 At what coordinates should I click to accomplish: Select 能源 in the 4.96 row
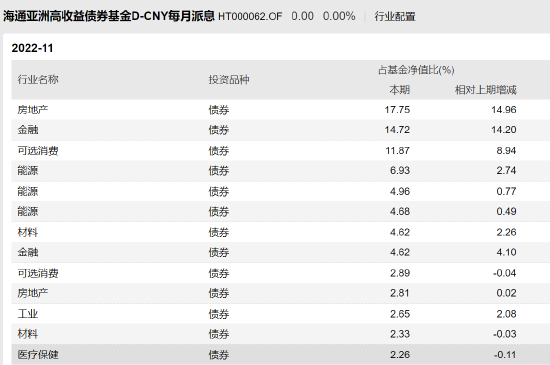(28, 191)
